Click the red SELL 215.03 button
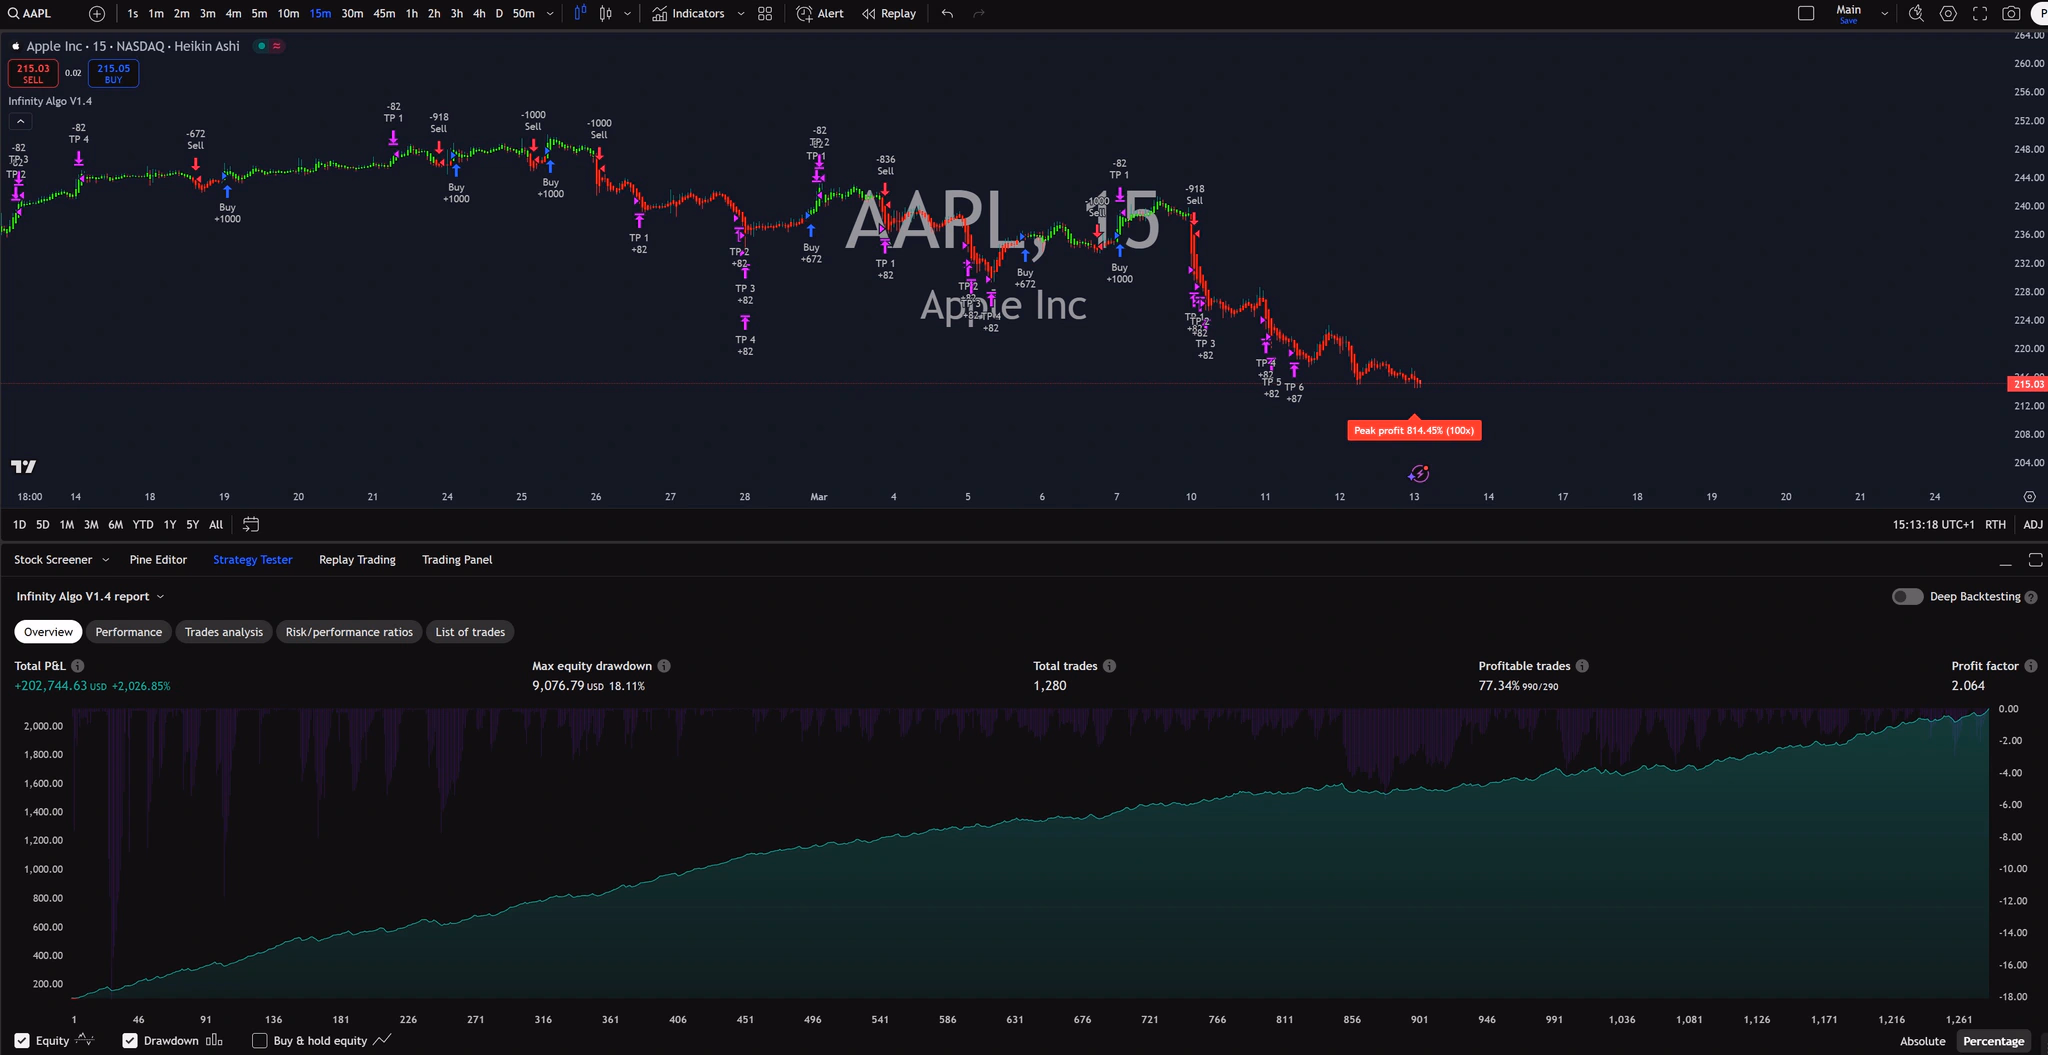The image size is (2048, 1055). [33, 74]
